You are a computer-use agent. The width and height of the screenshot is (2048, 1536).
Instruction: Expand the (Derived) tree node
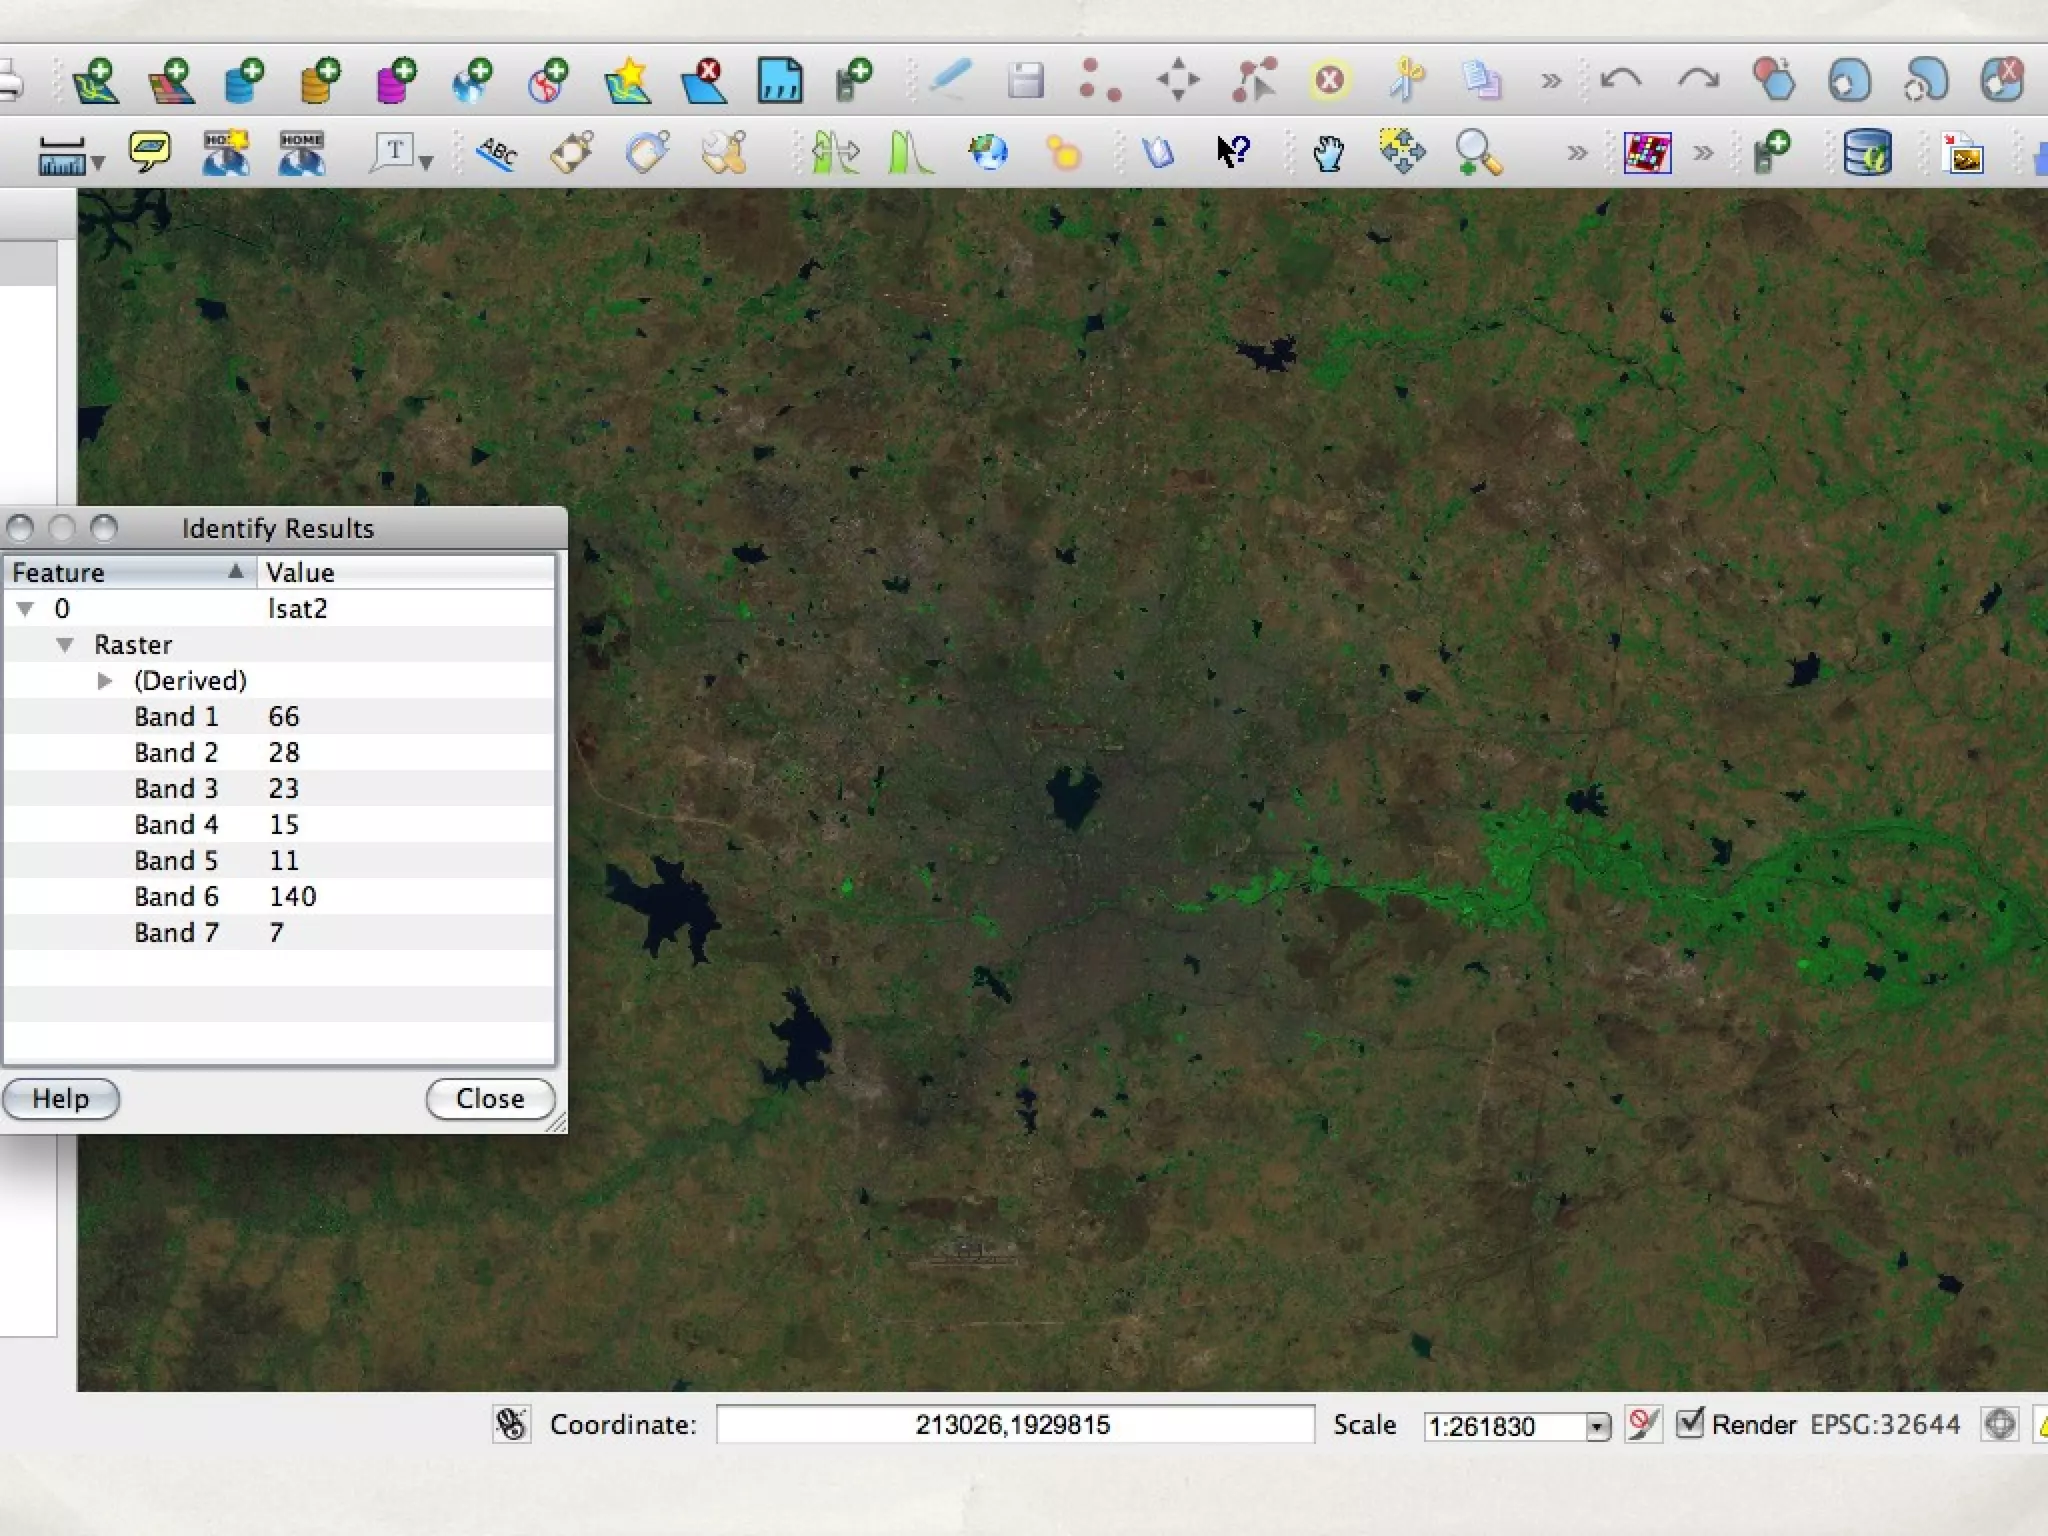tap(105, 681)
